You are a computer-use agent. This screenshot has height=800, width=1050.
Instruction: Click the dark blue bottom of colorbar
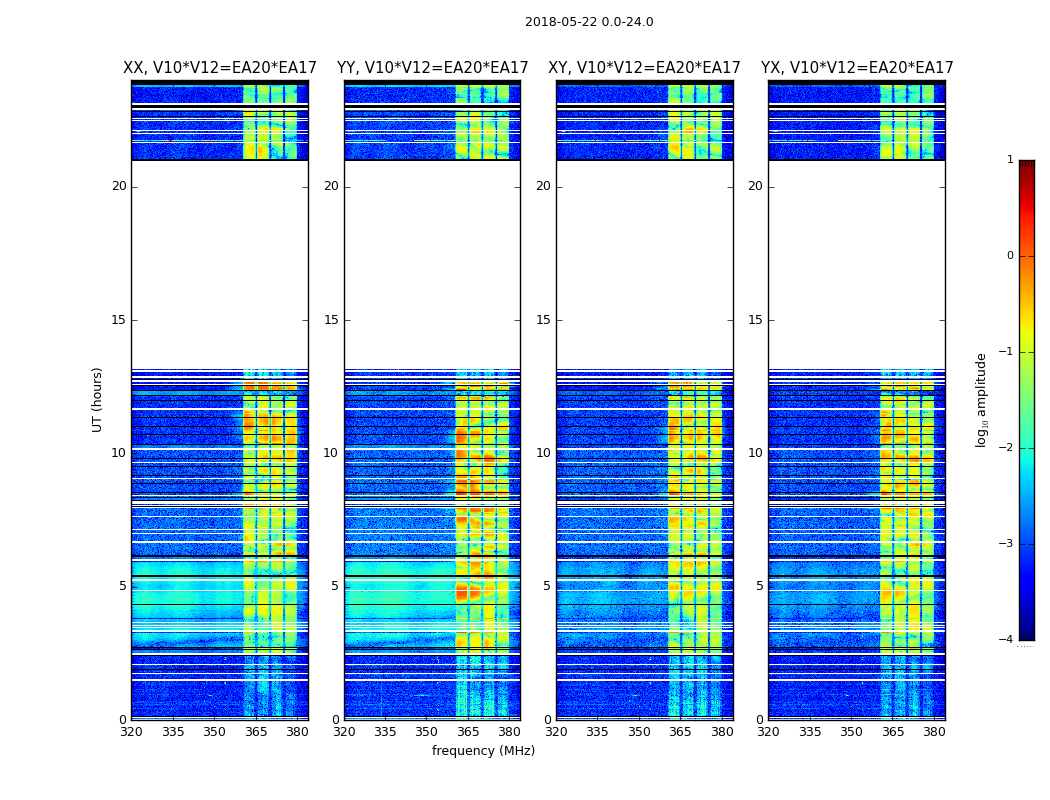pos(1027,633)
